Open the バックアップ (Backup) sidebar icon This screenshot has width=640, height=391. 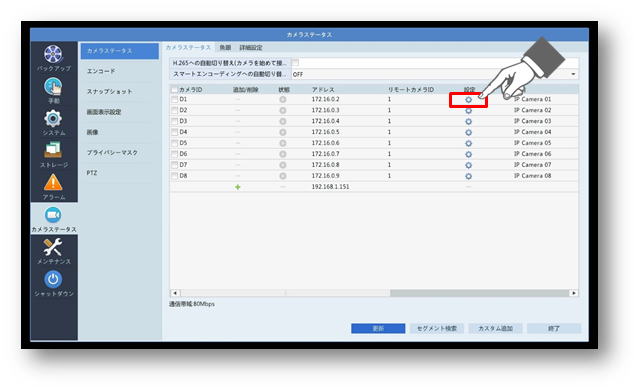coord(53,54)
